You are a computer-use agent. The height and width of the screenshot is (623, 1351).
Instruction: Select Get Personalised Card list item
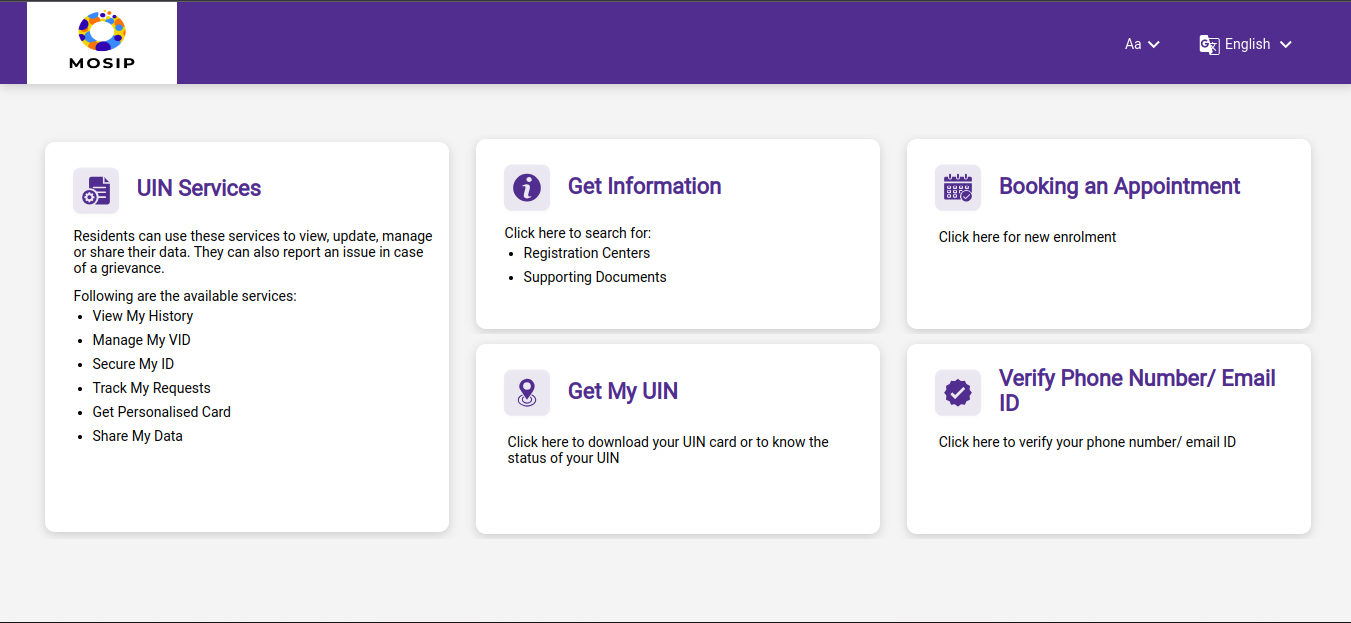pyautogui.click(x=161, y=412)
